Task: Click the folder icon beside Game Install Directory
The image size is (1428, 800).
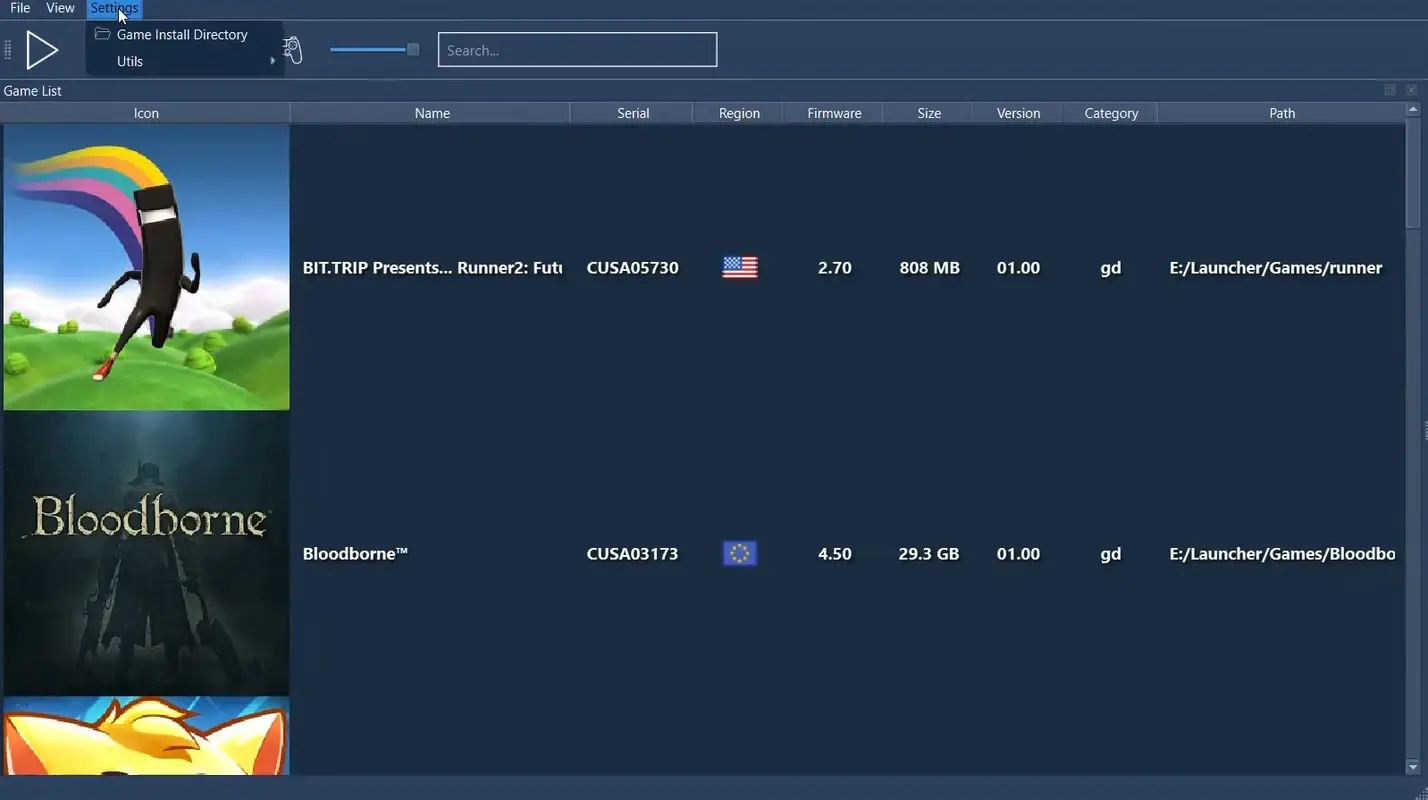Action: [x=101, y=33]
